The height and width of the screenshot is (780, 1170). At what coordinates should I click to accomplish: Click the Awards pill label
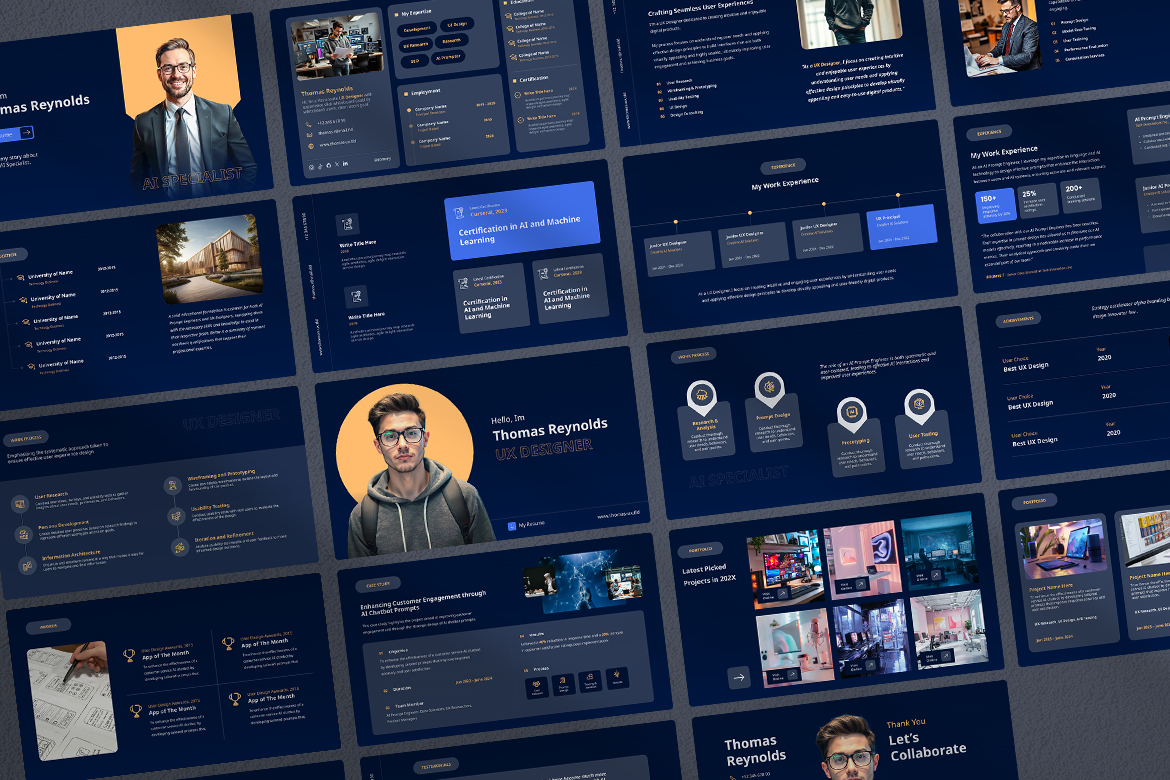click(x=49, y=626)
